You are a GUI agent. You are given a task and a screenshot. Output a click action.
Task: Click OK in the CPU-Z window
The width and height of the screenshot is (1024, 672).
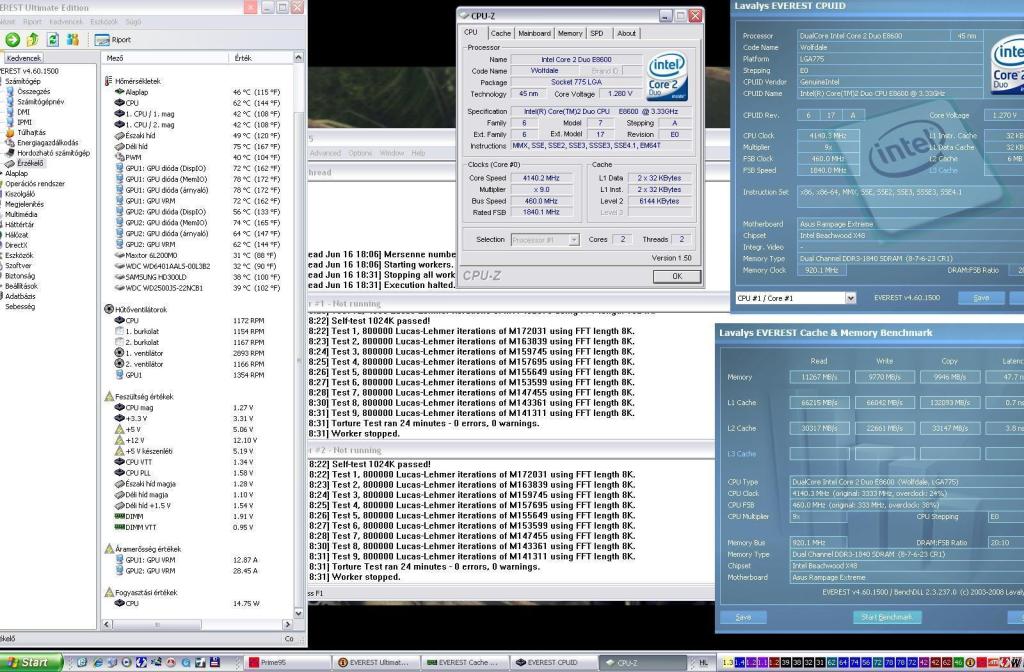tap(677, 276)
